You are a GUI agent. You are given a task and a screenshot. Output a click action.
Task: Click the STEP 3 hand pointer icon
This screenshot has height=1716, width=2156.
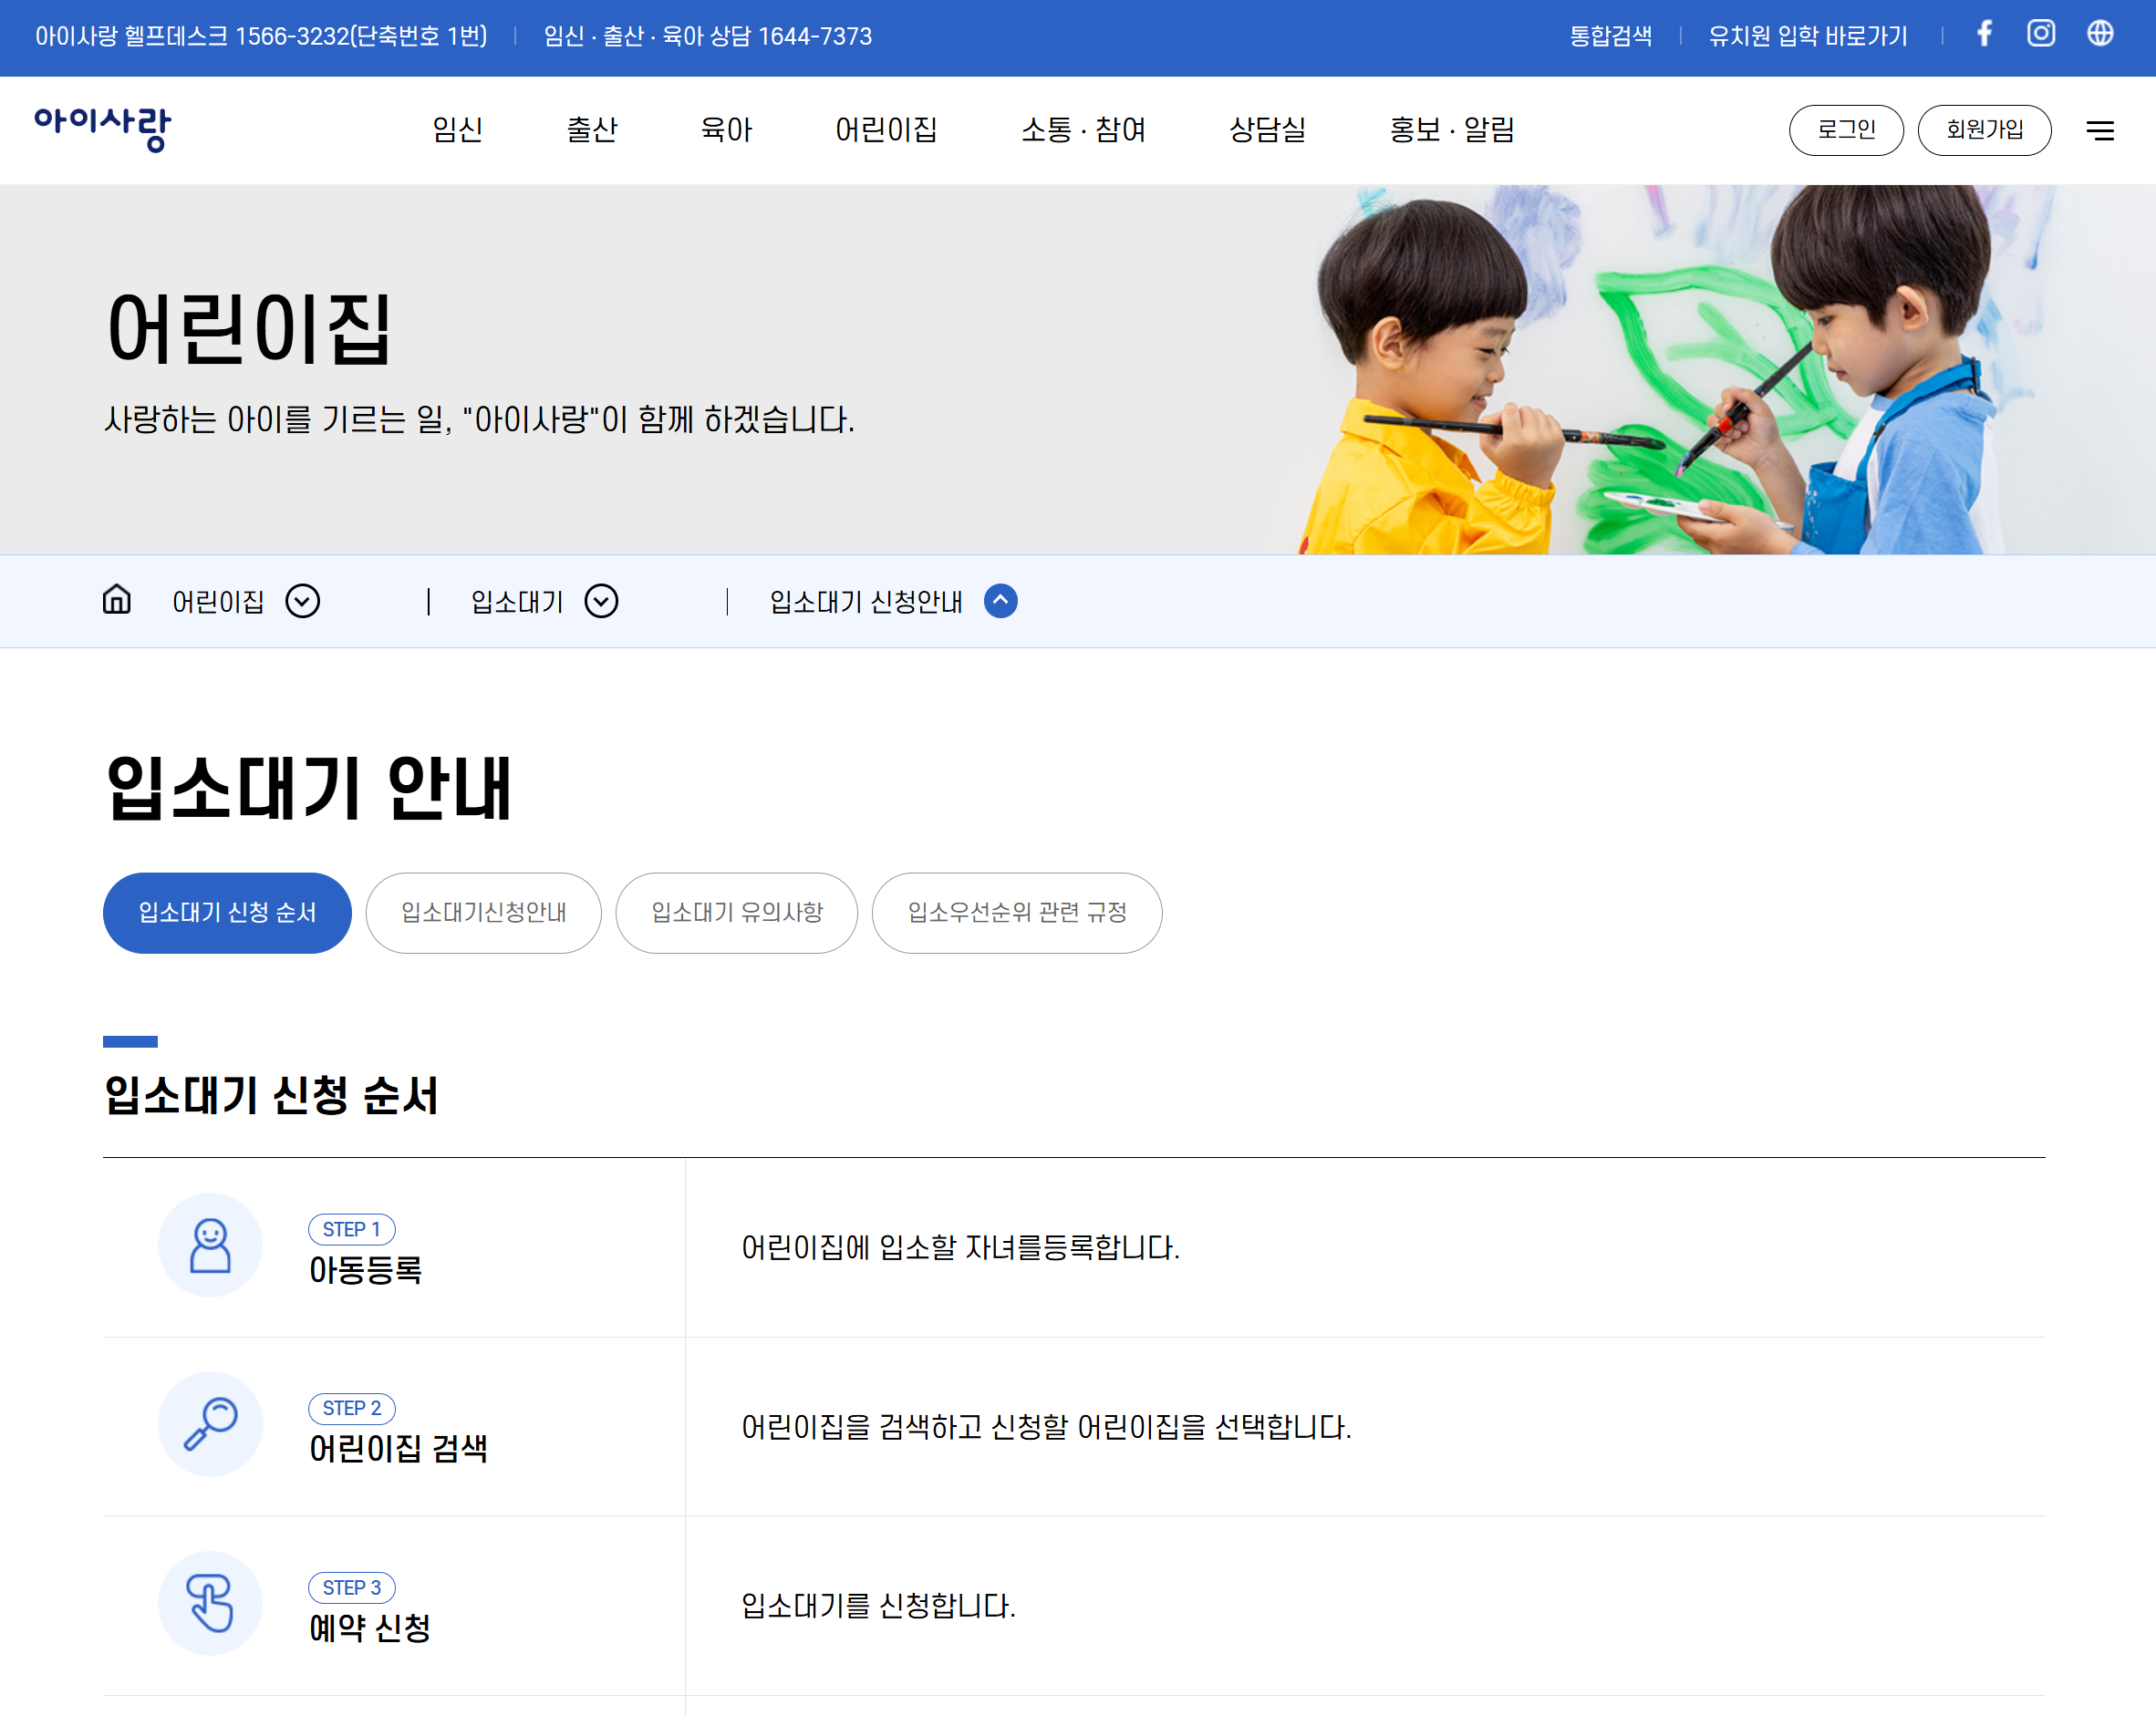pos(210,1603)
